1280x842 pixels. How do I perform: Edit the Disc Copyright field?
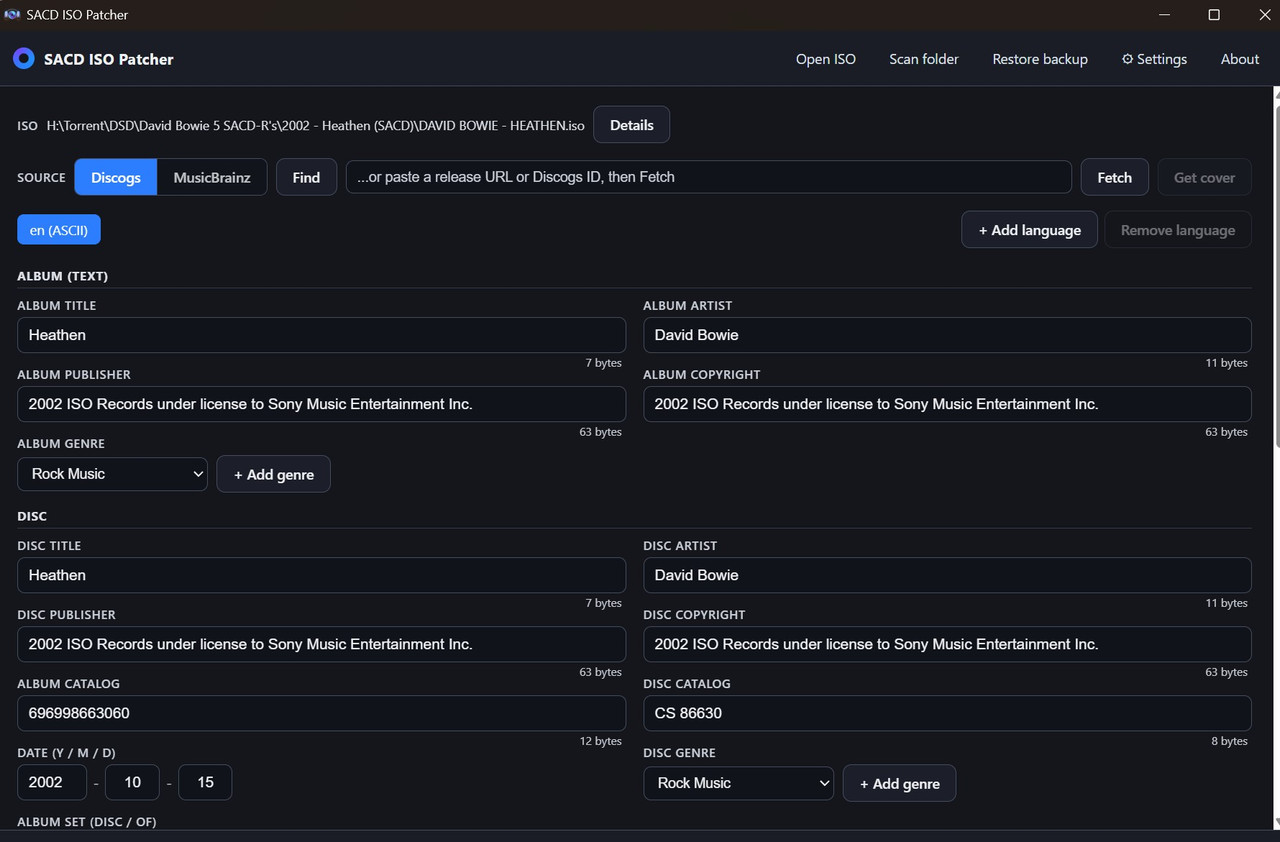coord(947,644)
